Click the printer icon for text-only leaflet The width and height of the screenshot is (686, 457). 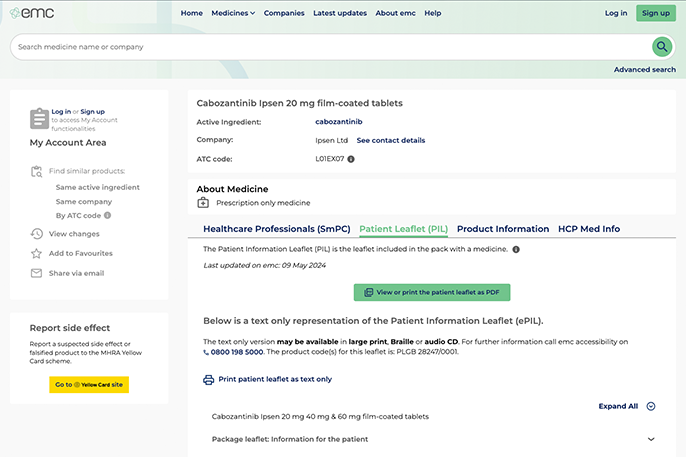(208, 380)
